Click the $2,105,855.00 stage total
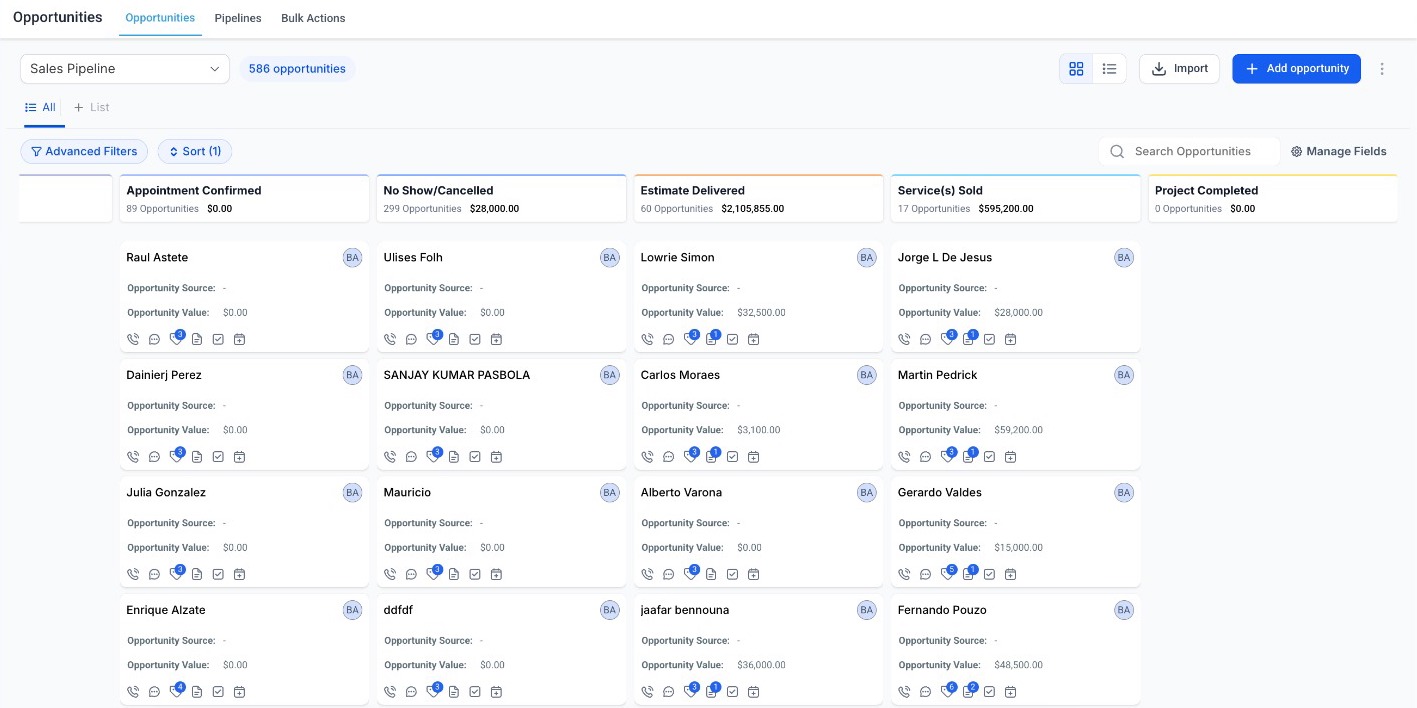The width and height of the screenshot is (1417, 708). 752,209
